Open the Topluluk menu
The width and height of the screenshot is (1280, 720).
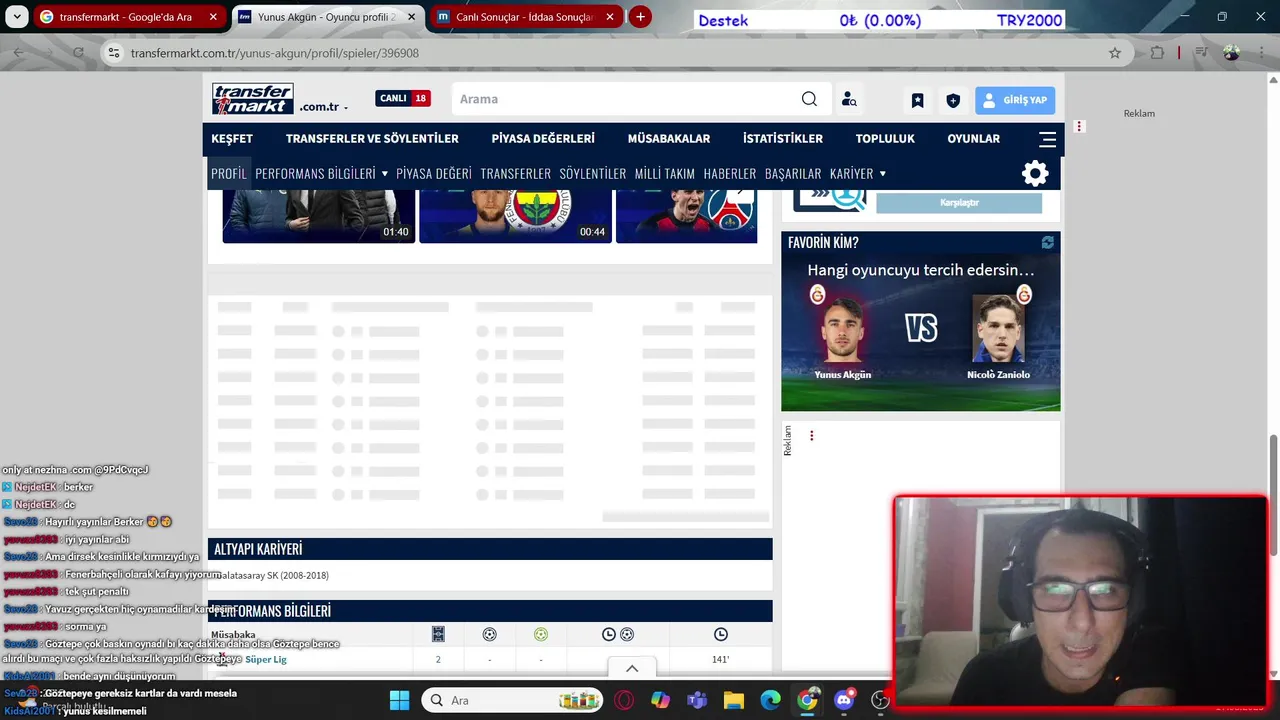tap(885, 139)
